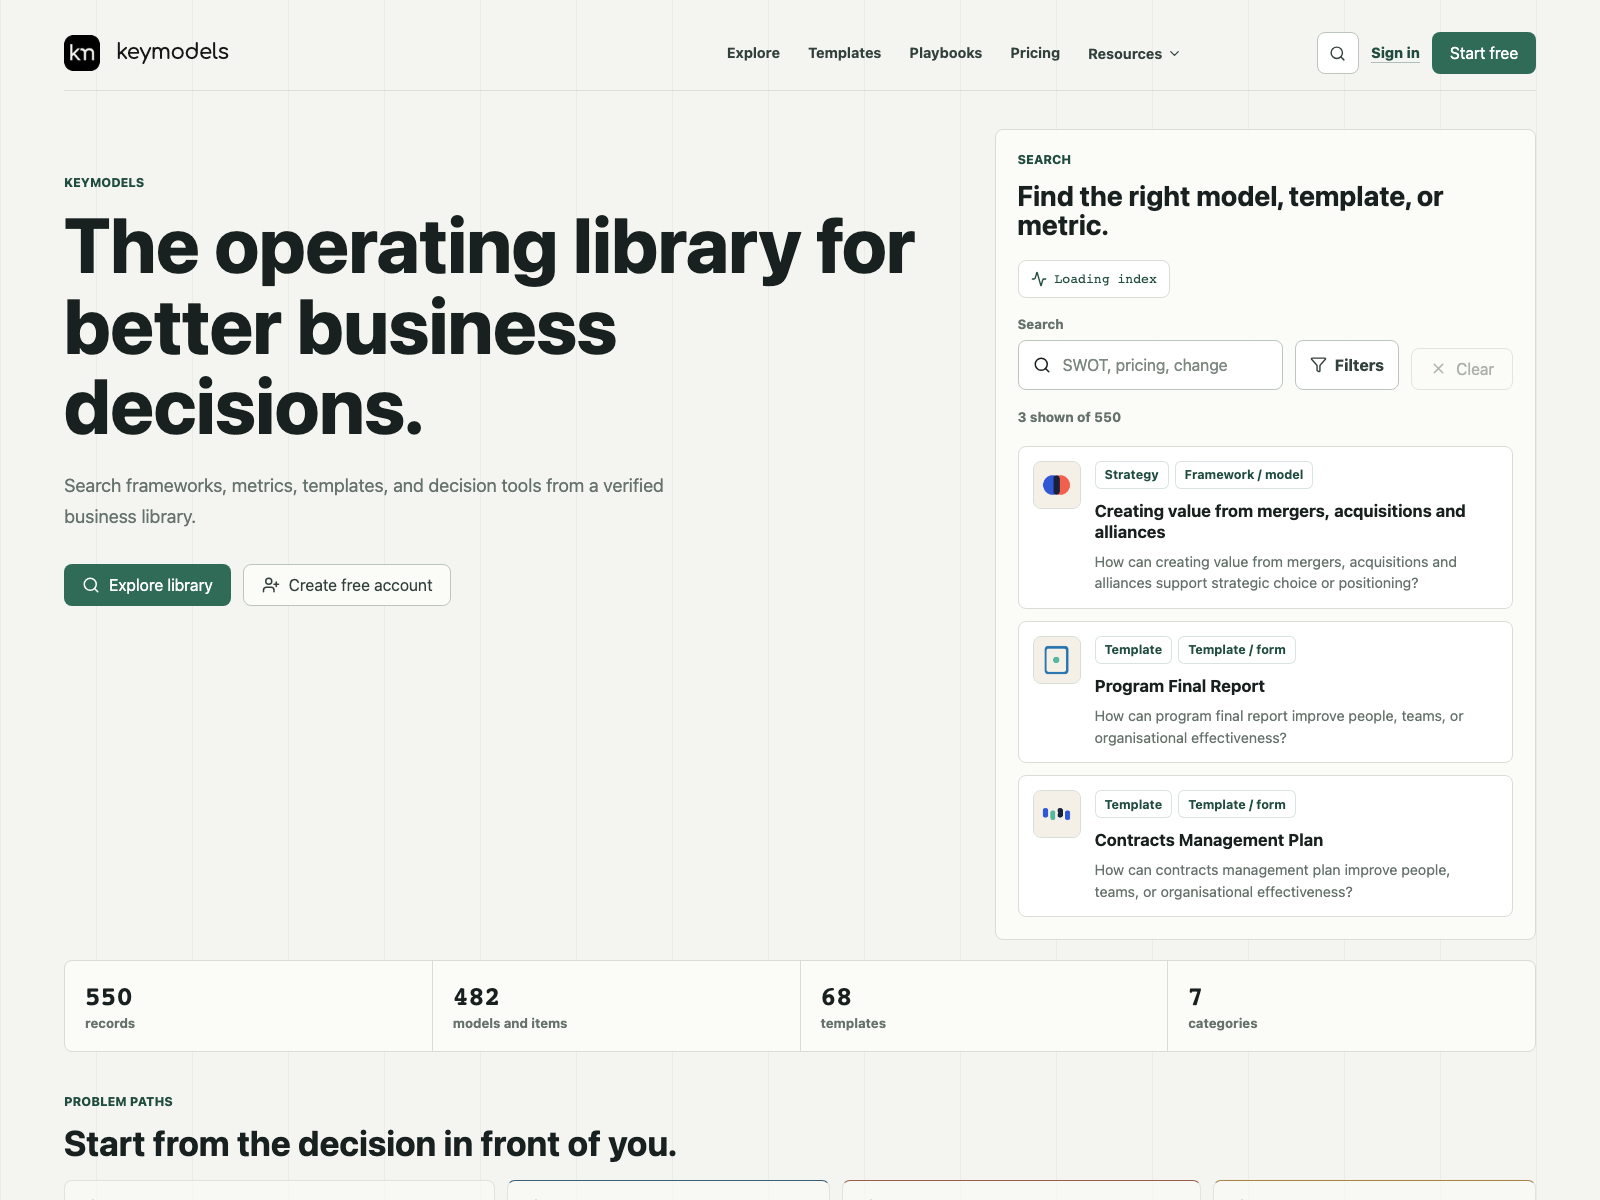Open the Pricing nav item
The height and width of the screenshot is (1200, 1600).
click(1035, 53)
